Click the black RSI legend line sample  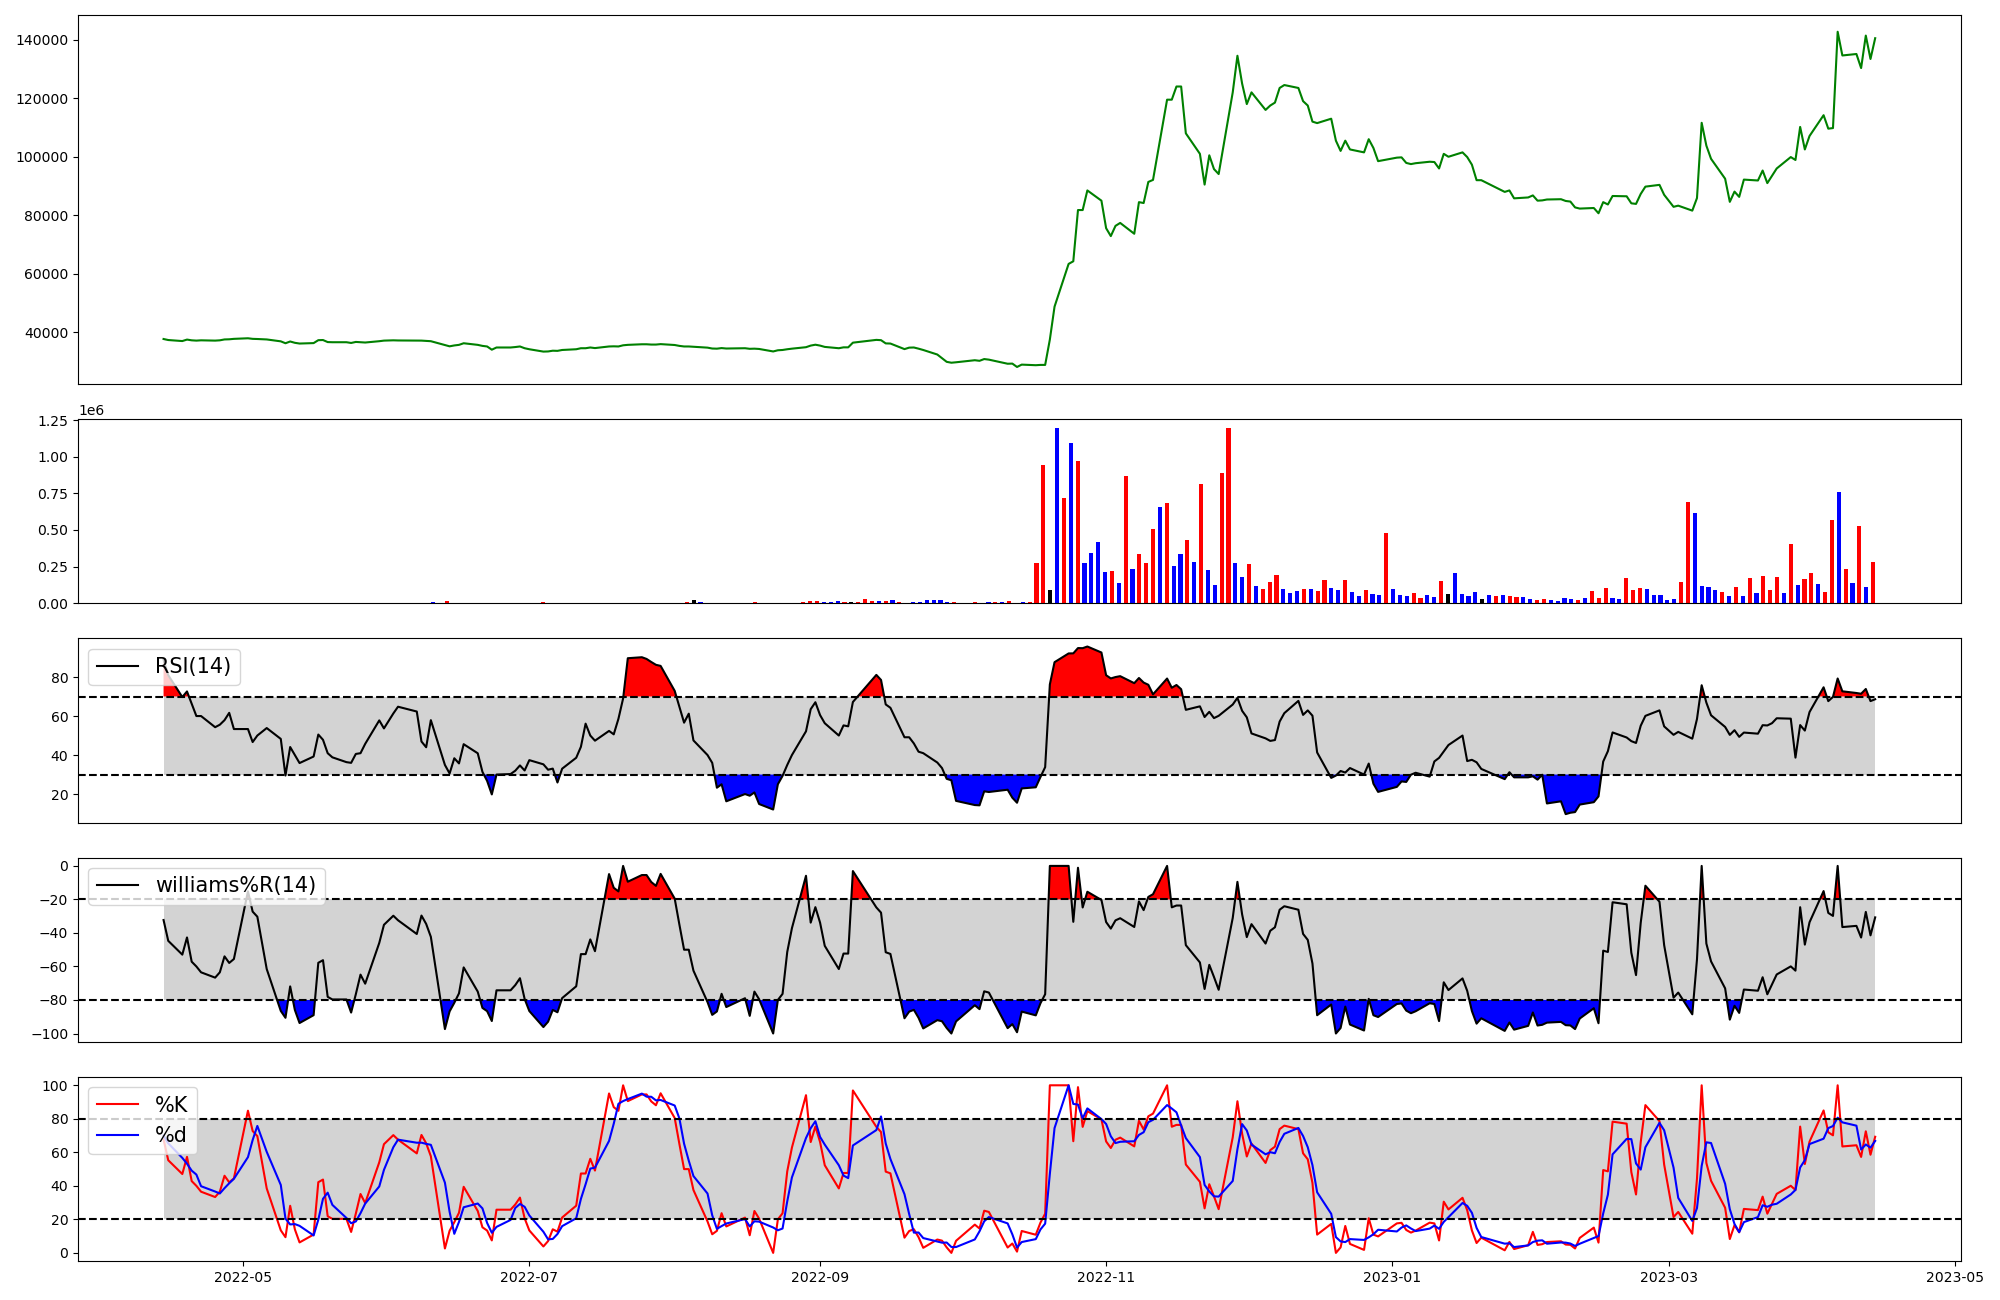(x=116, y=666)
